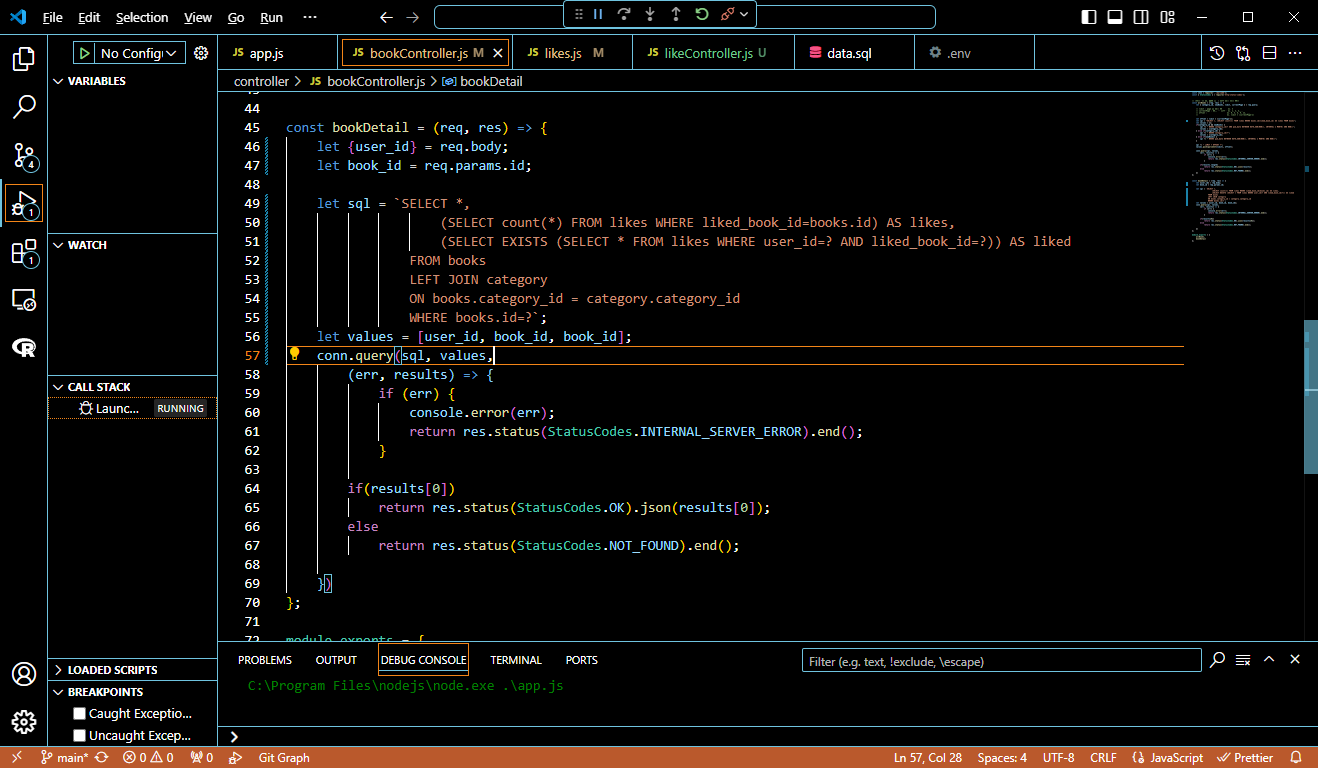Close the bookController.js tab
The width and height of the screenshot is (1318, 768).
click(498, 53)
